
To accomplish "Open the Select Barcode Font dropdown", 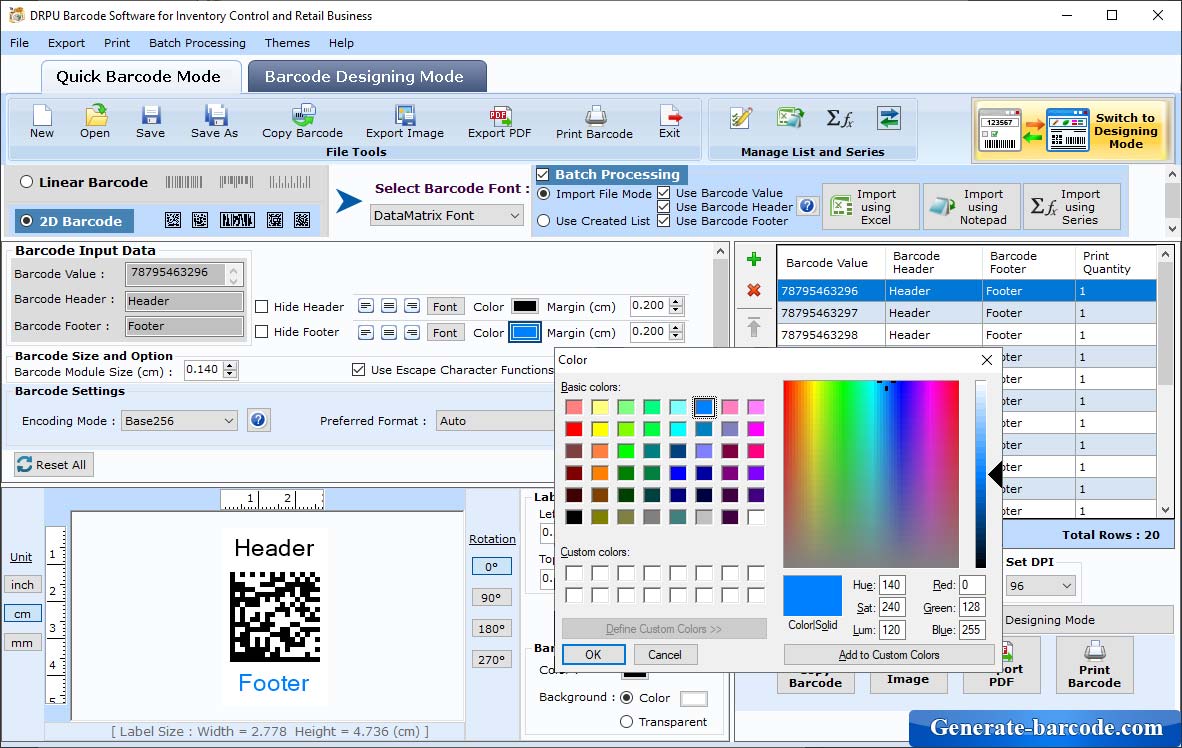I will tap(447, 216).
